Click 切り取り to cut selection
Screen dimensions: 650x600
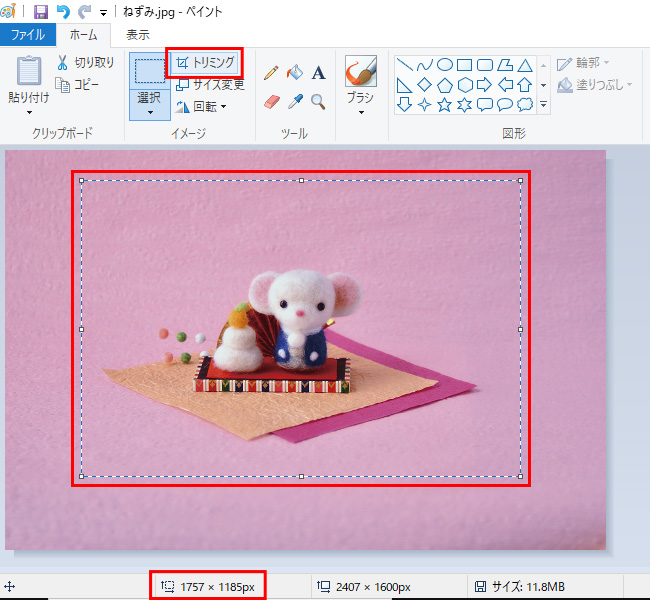(86, 63)
